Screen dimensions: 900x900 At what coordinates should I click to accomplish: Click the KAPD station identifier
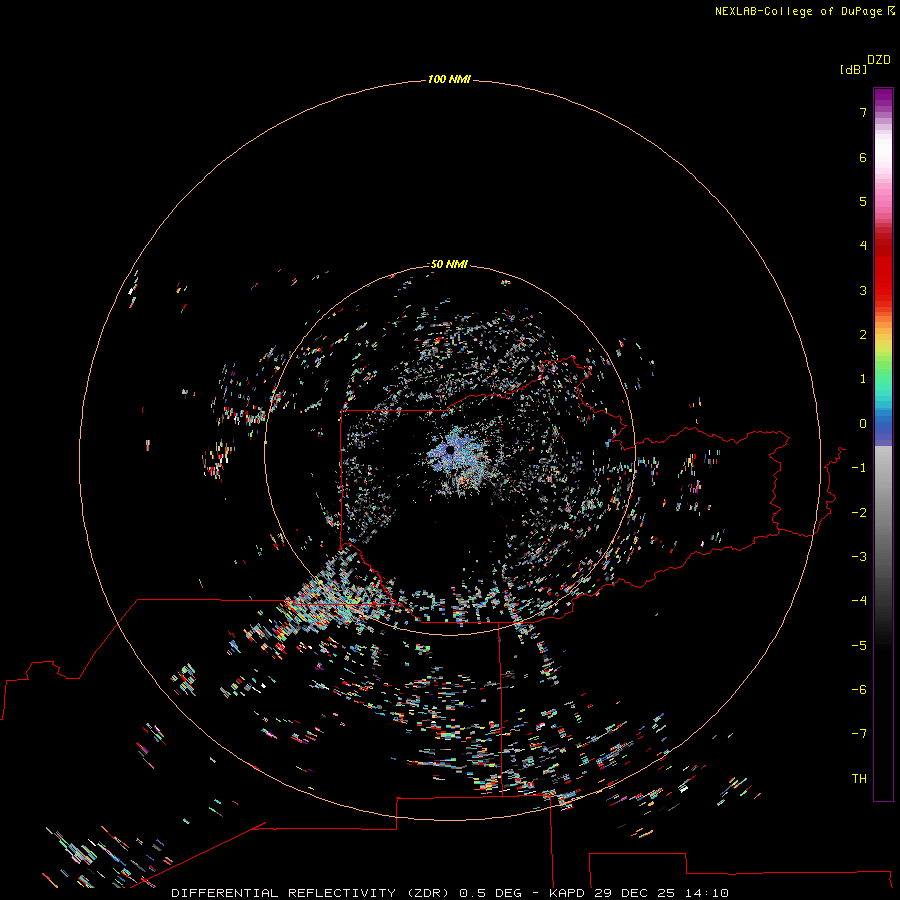567,893
